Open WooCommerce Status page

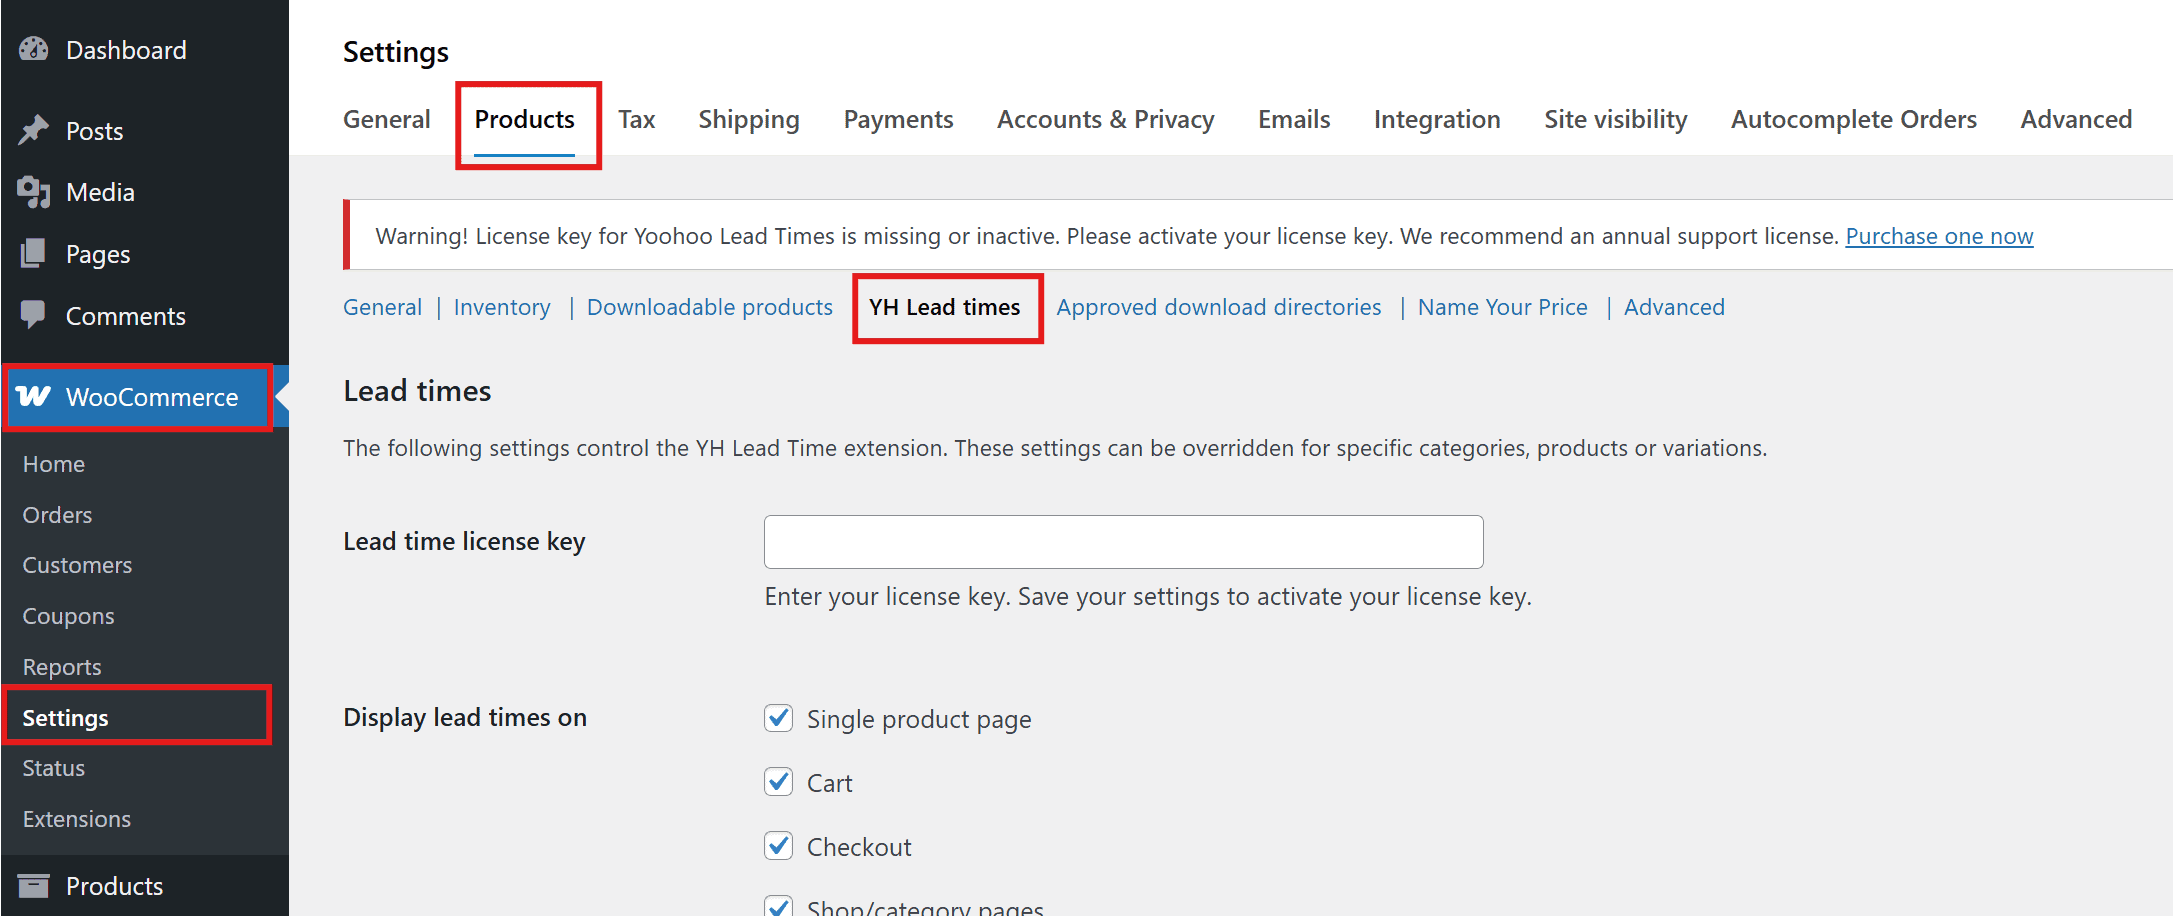[x=54, y=768]
